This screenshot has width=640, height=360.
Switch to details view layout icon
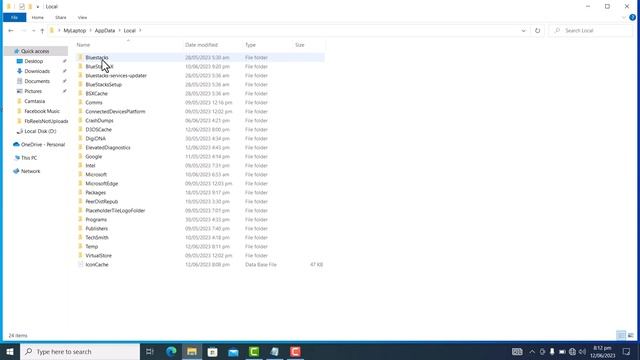point(621,335)
